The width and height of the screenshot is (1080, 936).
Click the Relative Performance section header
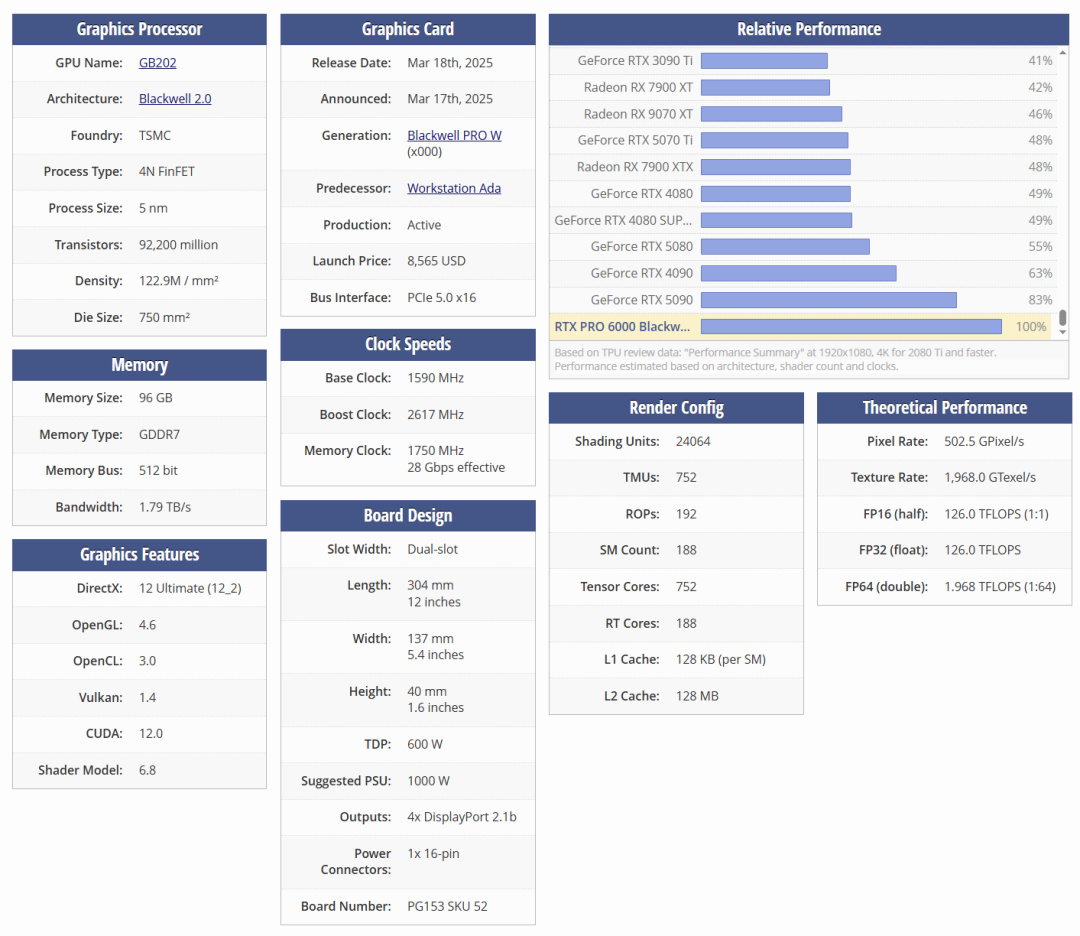(x=809, y=29)
